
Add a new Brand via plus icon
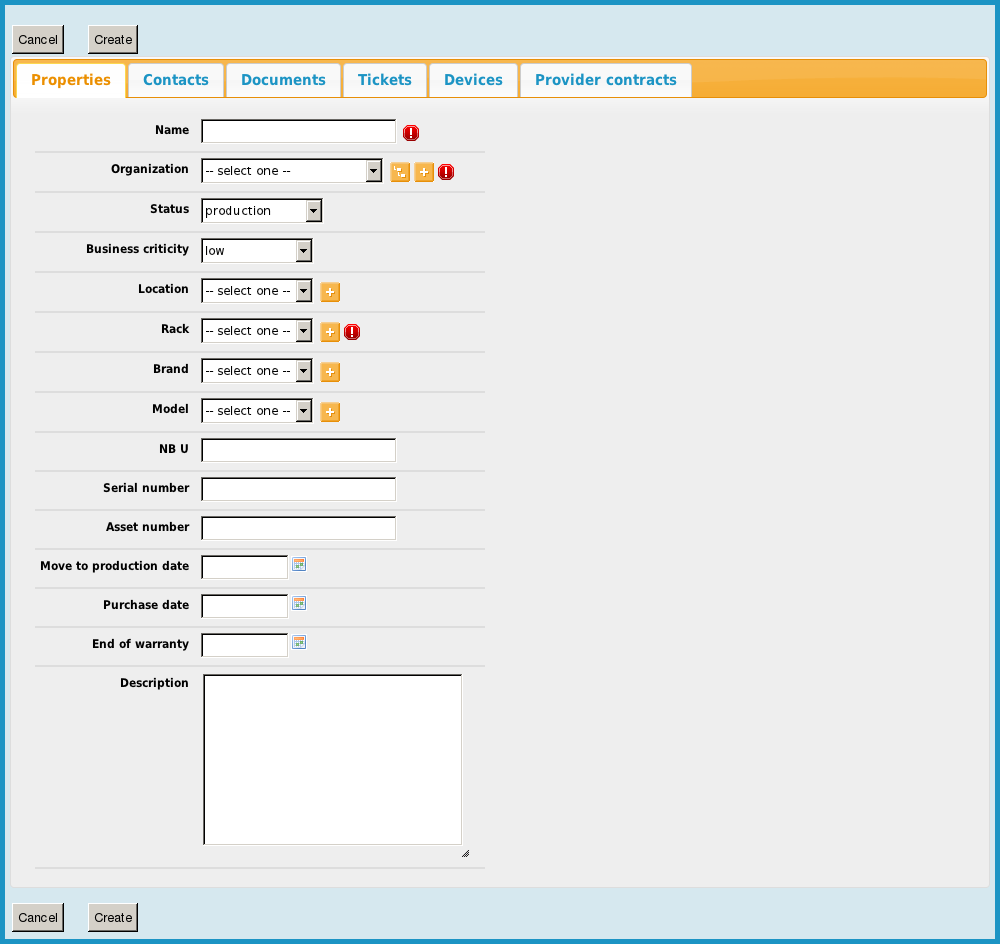click(x=330, y=372)
